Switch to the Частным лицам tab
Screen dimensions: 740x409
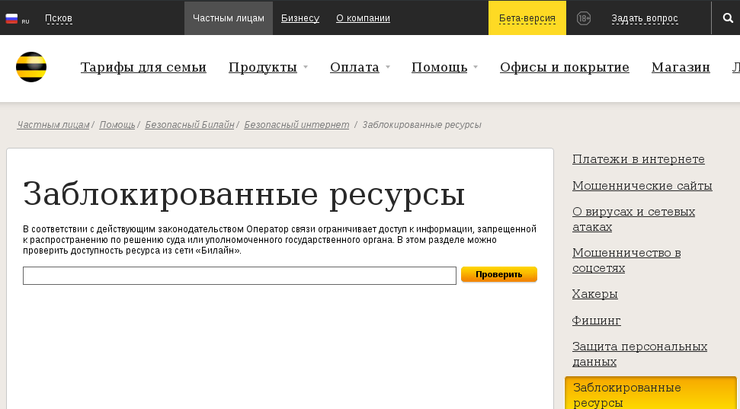point(228,18)
